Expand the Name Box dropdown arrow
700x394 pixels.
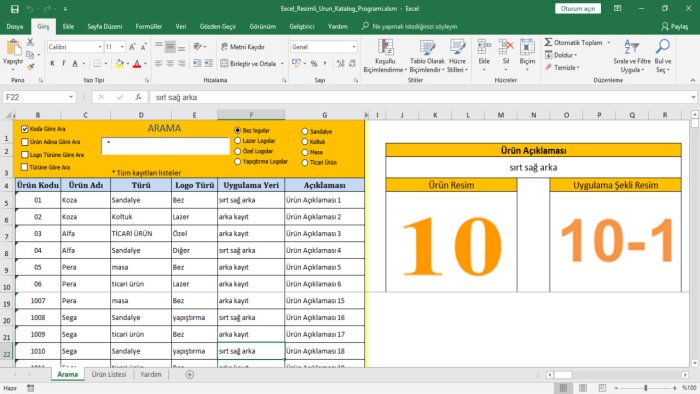71,97
